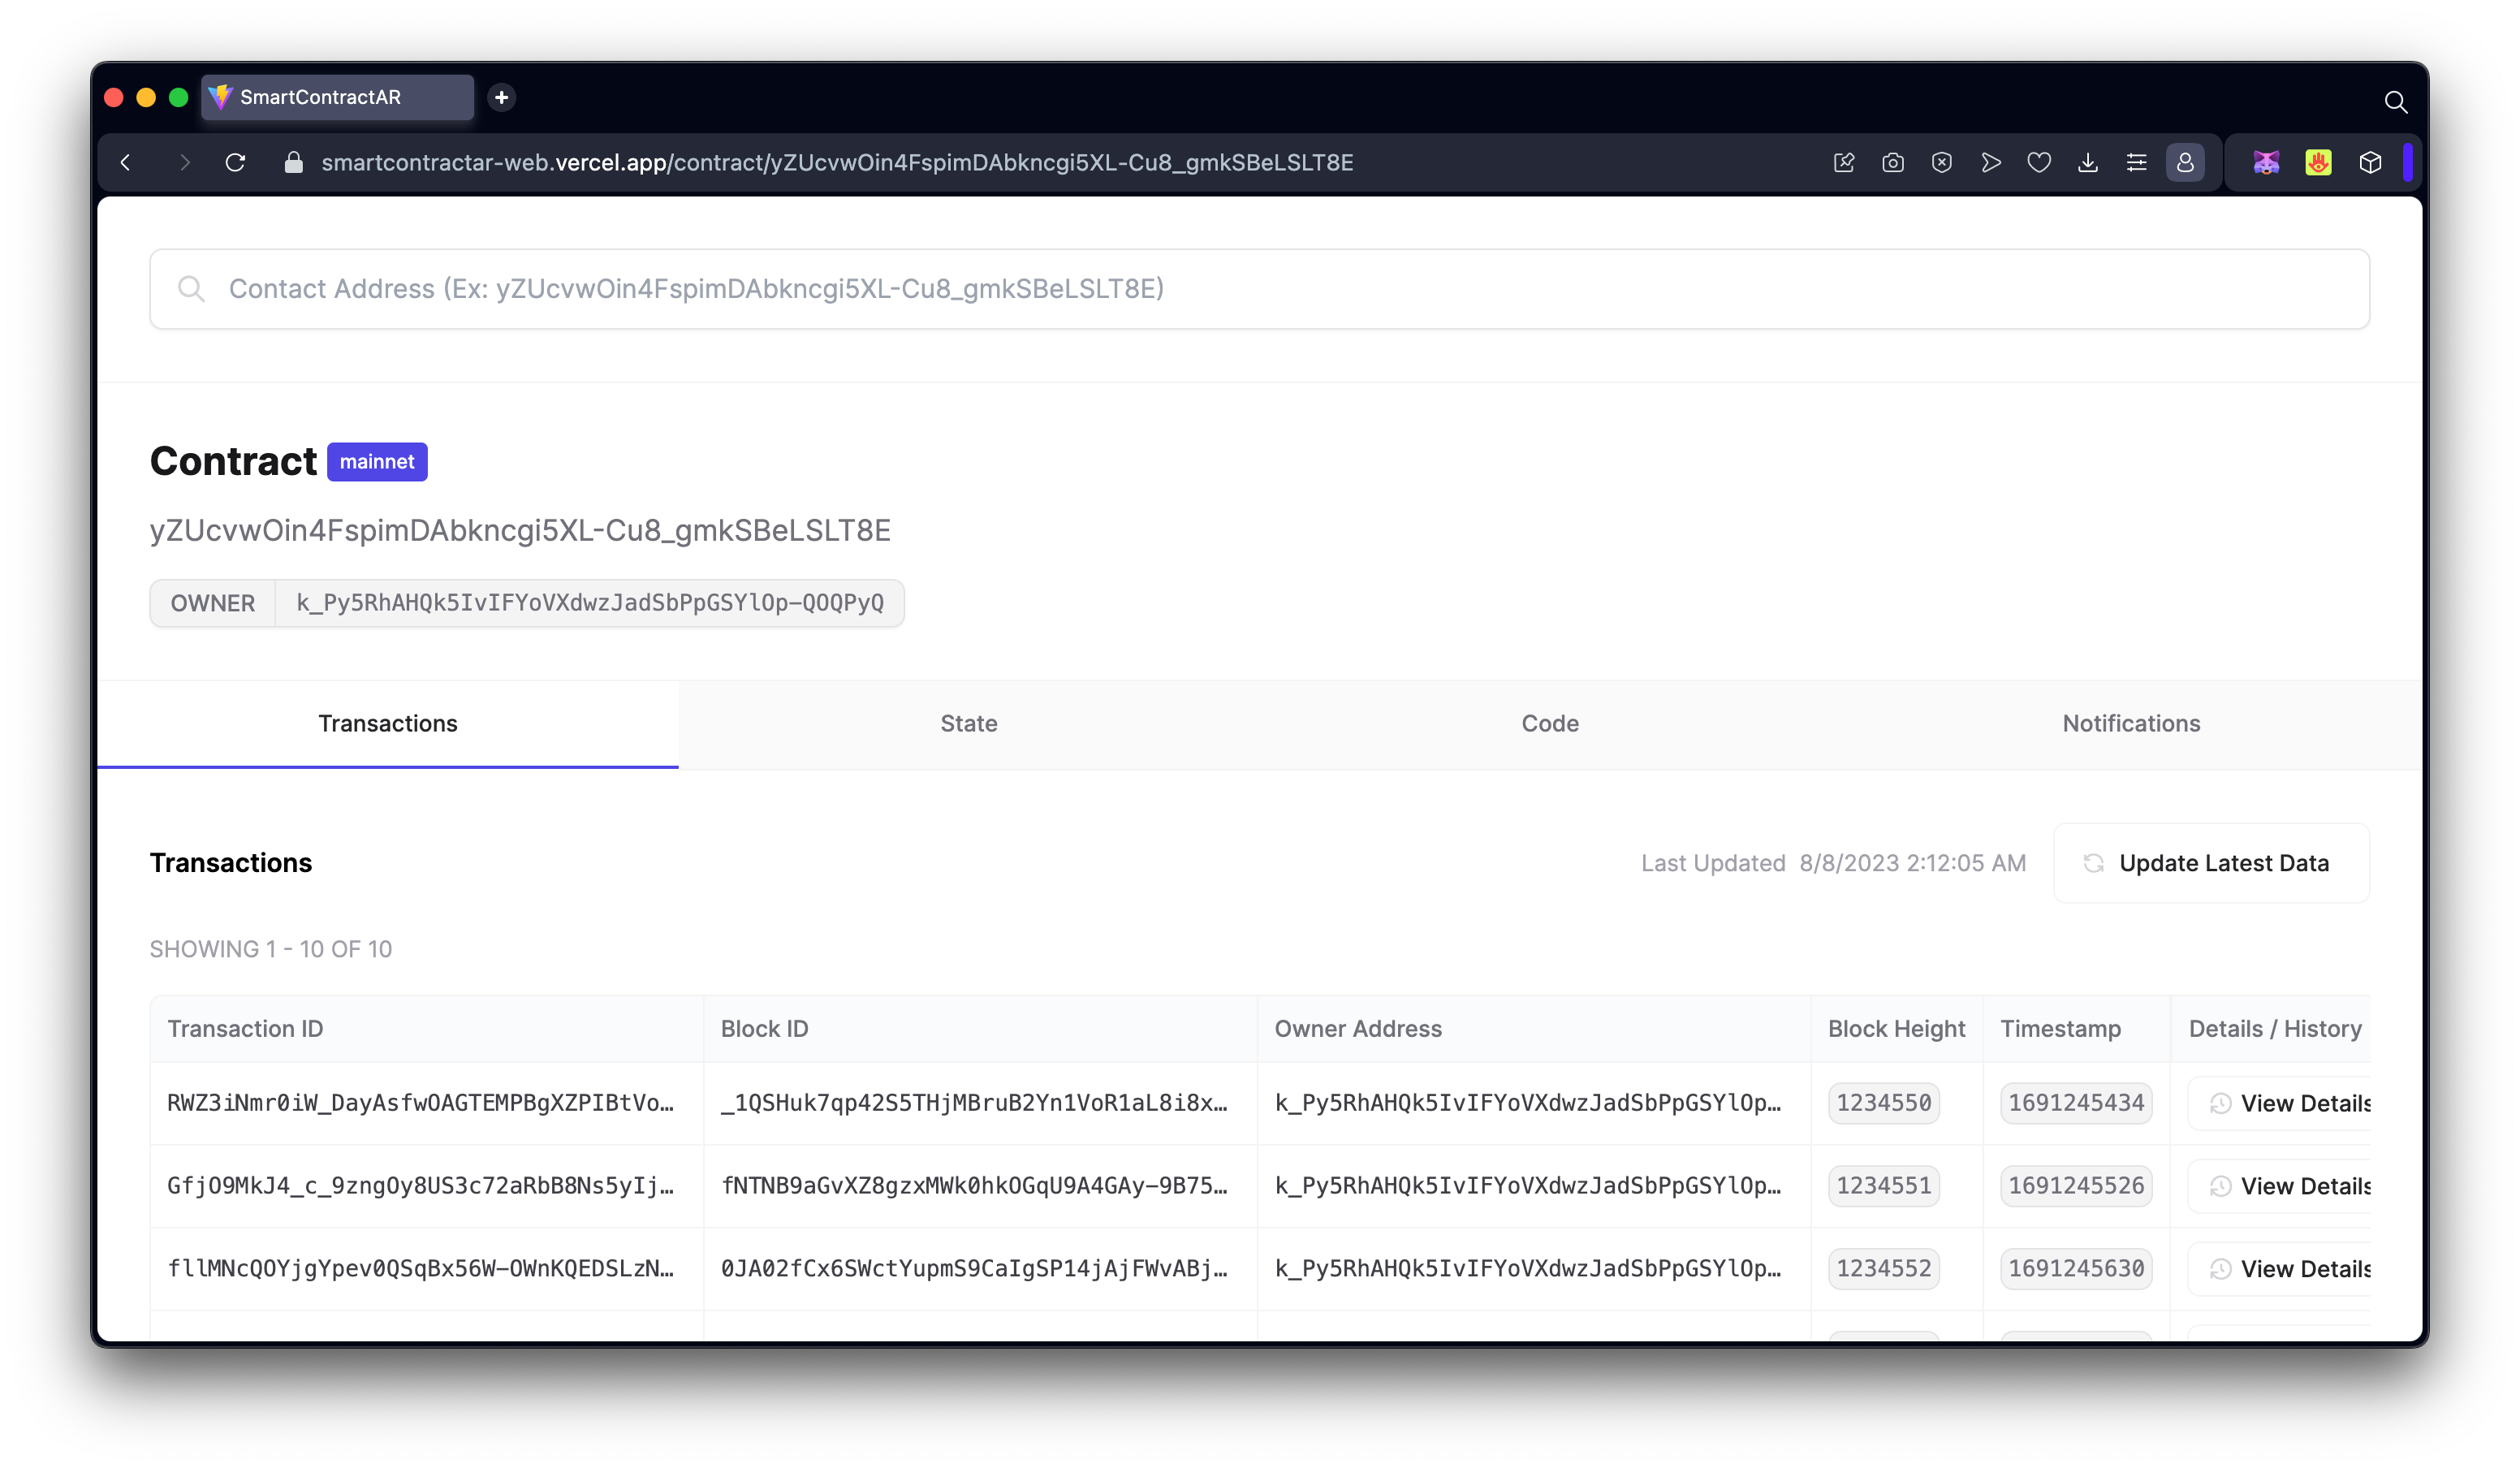Open the cube extensions icon
The image size is (2520, 1468).
click(x=2370, y=162)
